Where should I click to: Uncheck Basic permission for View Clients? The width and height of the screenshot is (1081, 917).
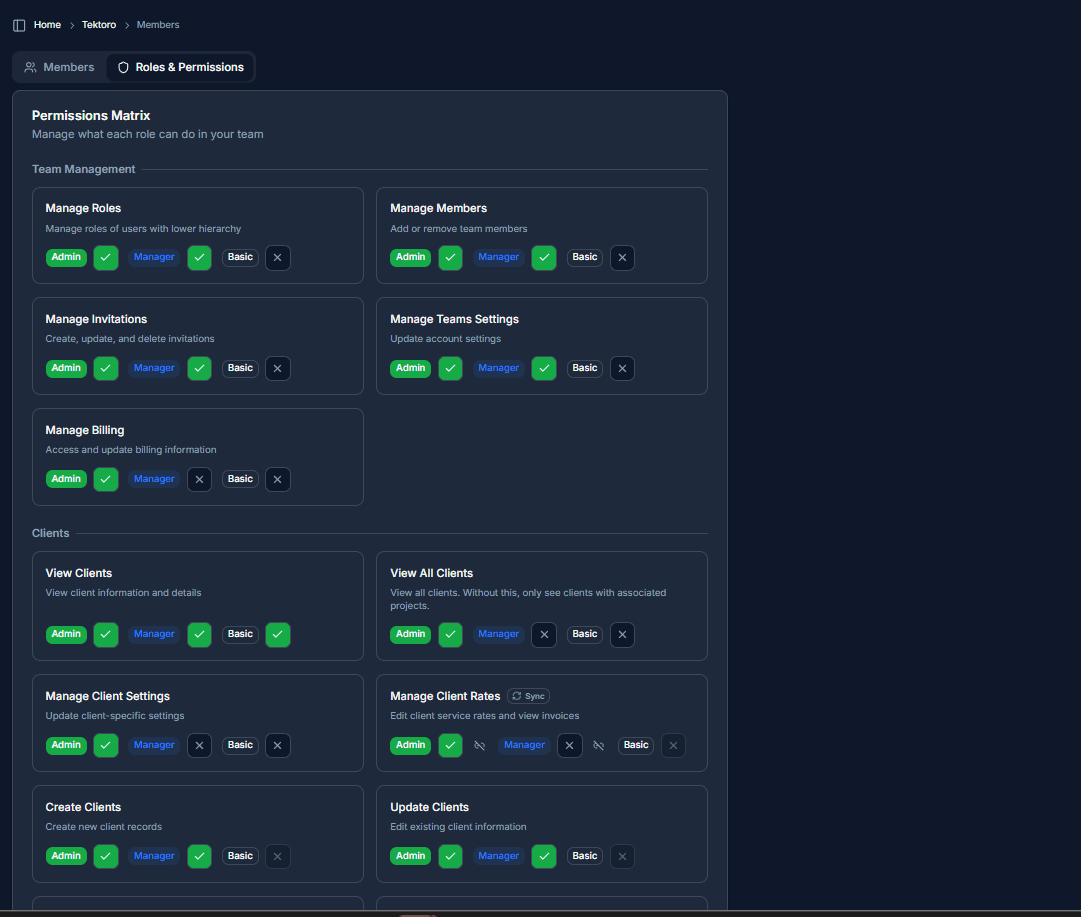(x=278, y=635)
